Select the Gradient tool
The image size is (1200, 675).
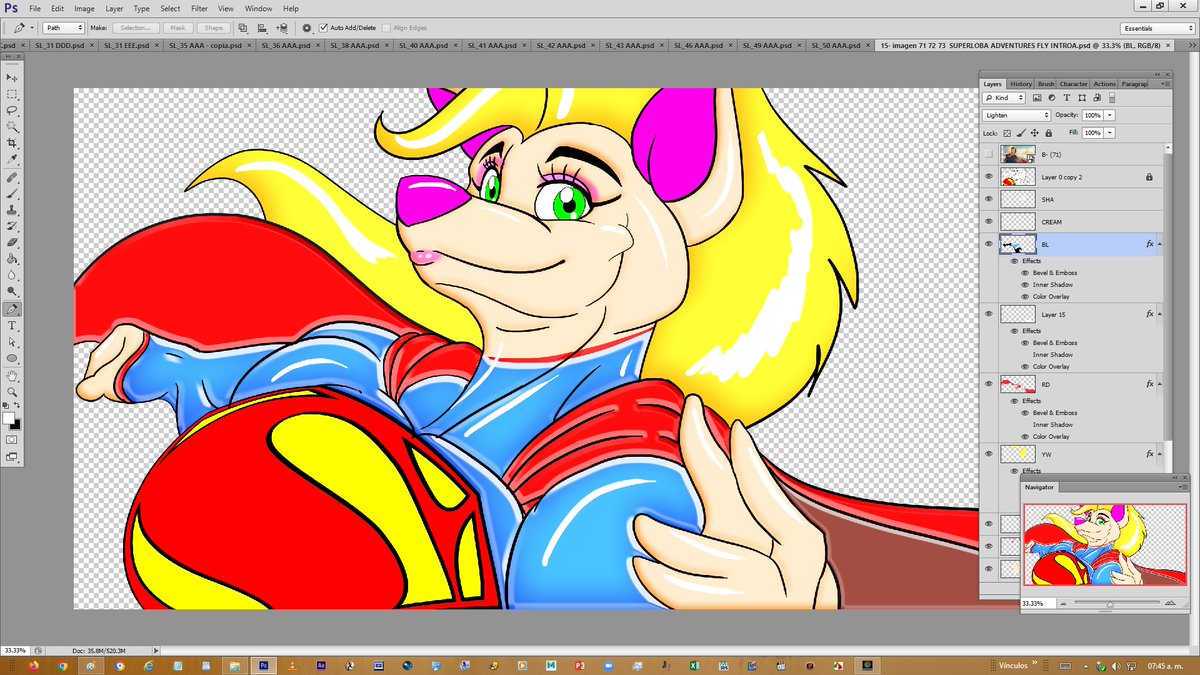pos(12,258)
